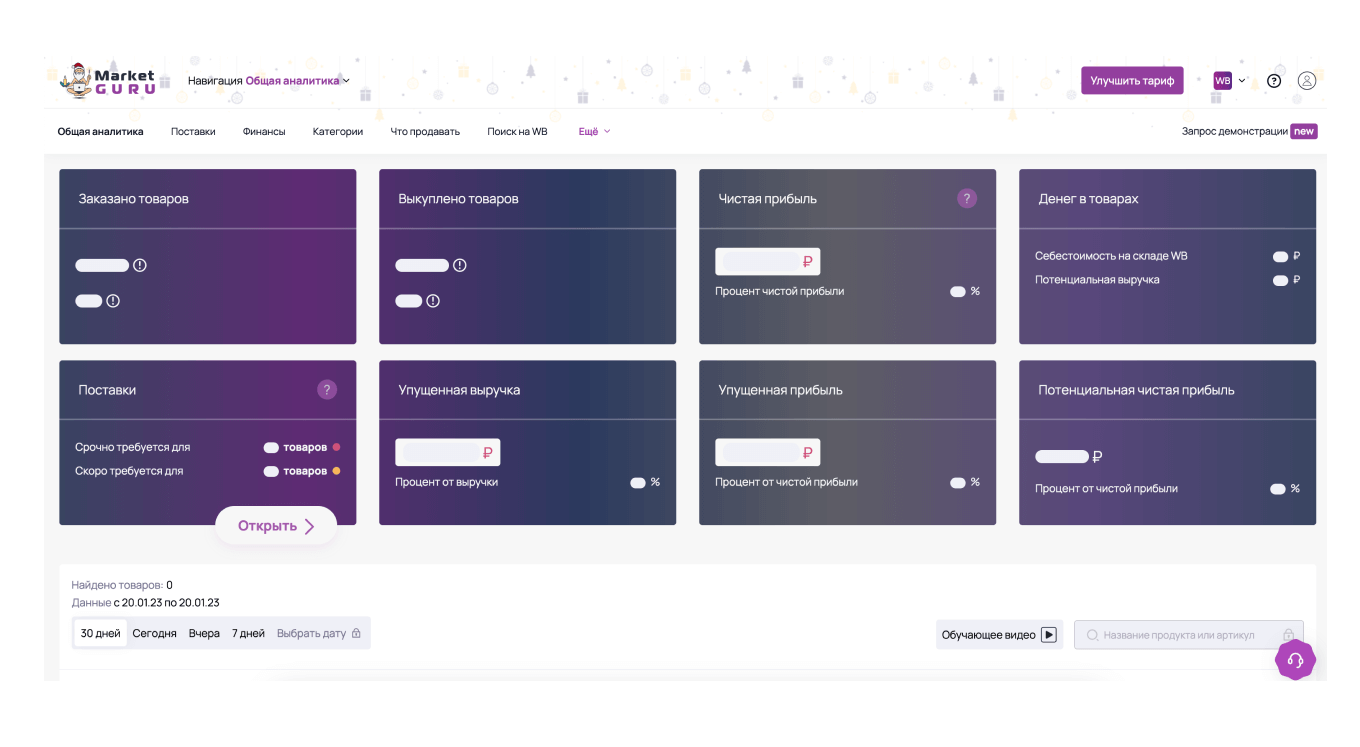Click the lock icon next to Выбрать дату
Viewport: 1360px width, 747px height.
click(x=357, y=633)
